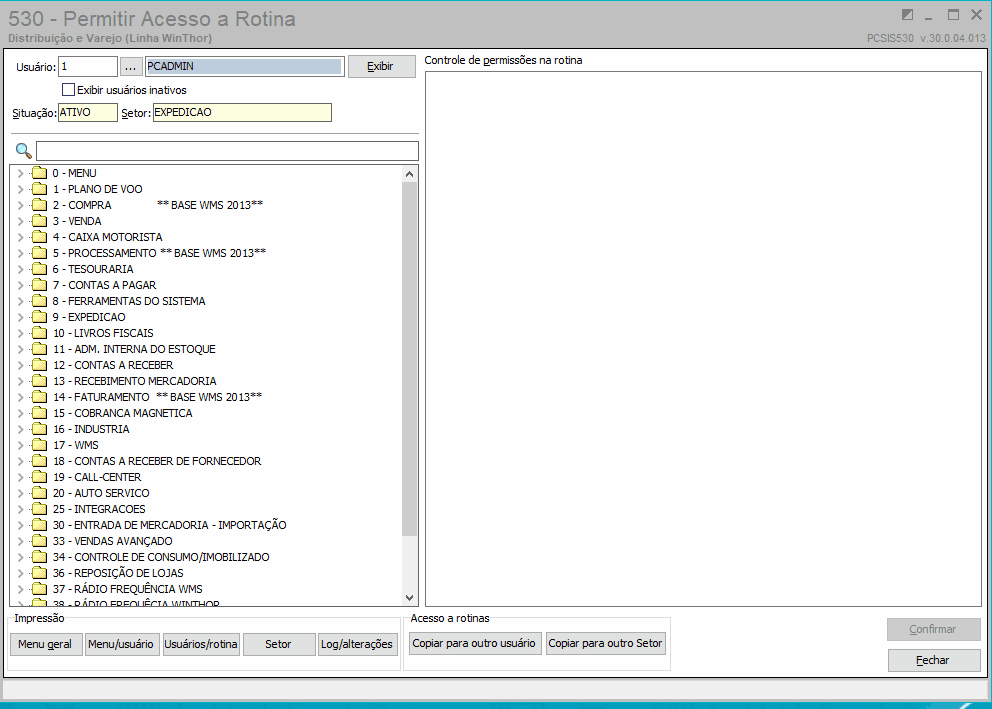This screenshot has width=992, height=709.
Task: Enable Exibir usuários inativos checkbox
Action: (68, 90)
